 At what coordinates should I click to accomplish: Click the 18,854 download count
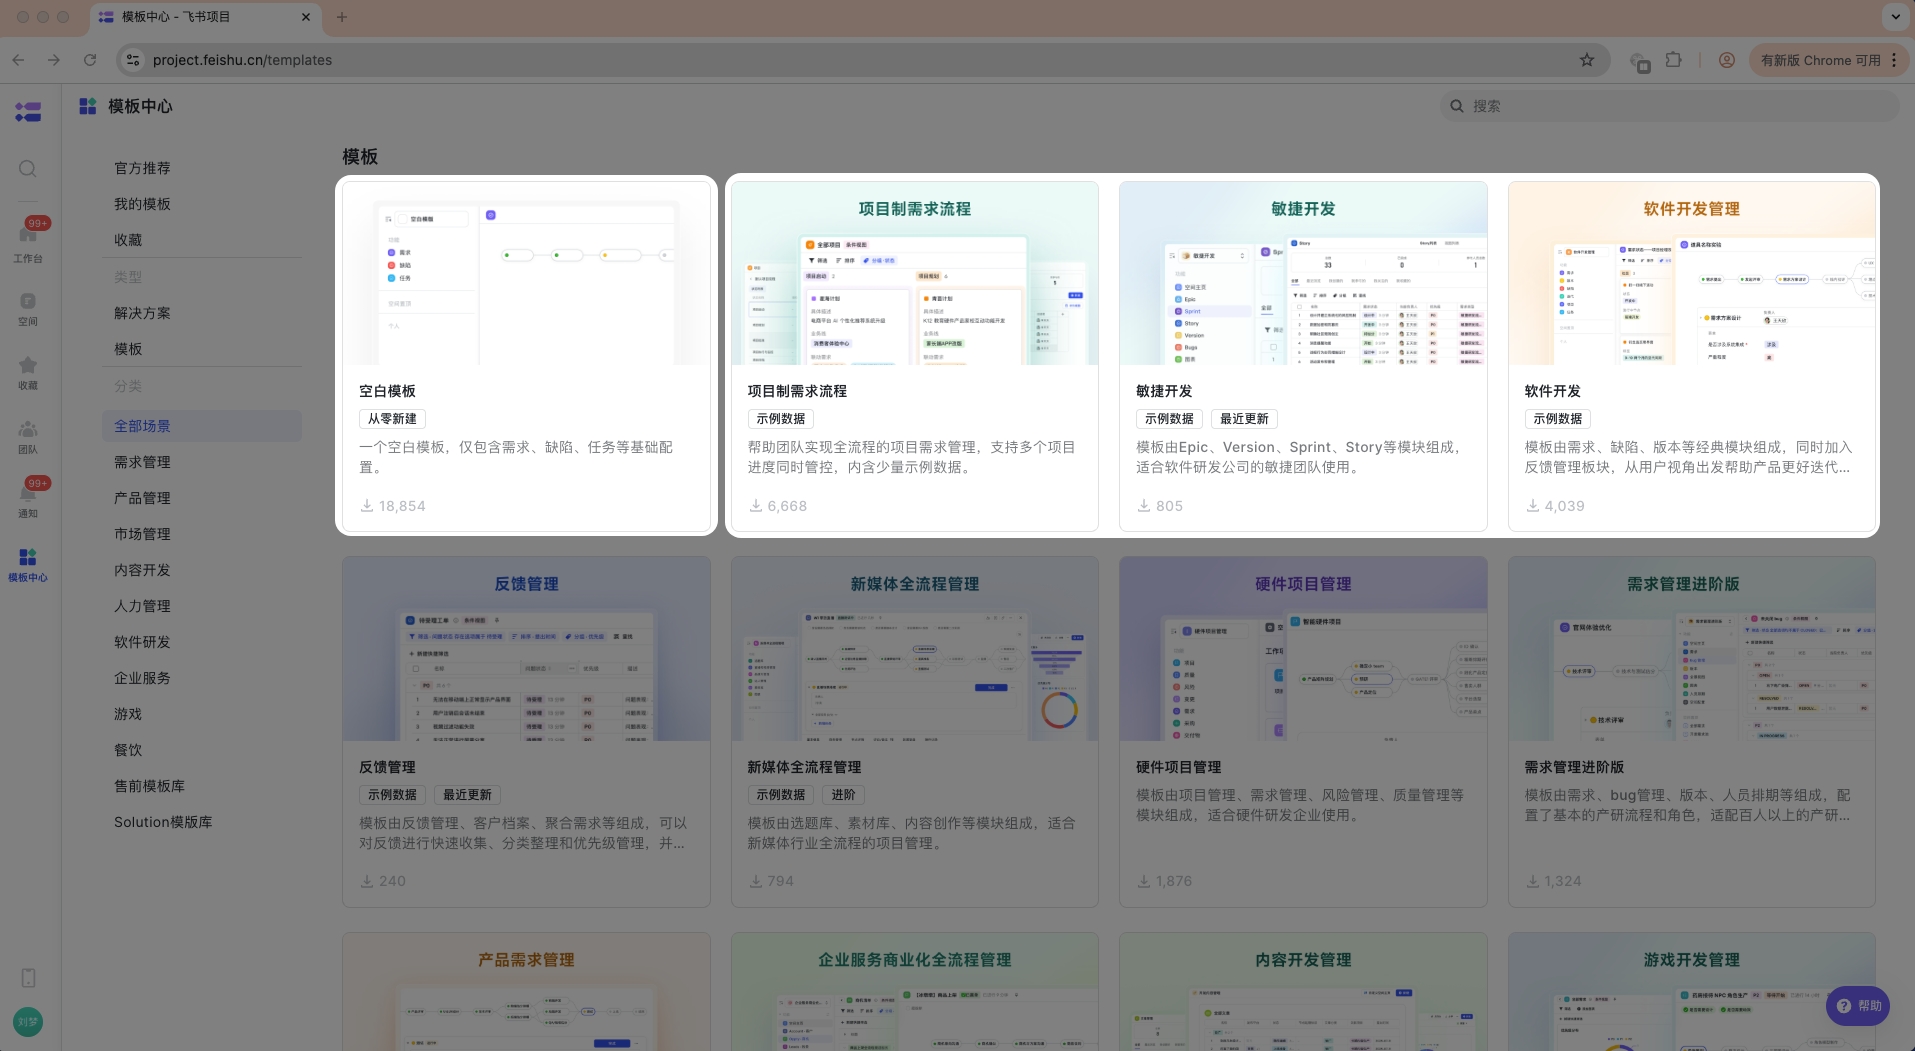click(402, 506)
